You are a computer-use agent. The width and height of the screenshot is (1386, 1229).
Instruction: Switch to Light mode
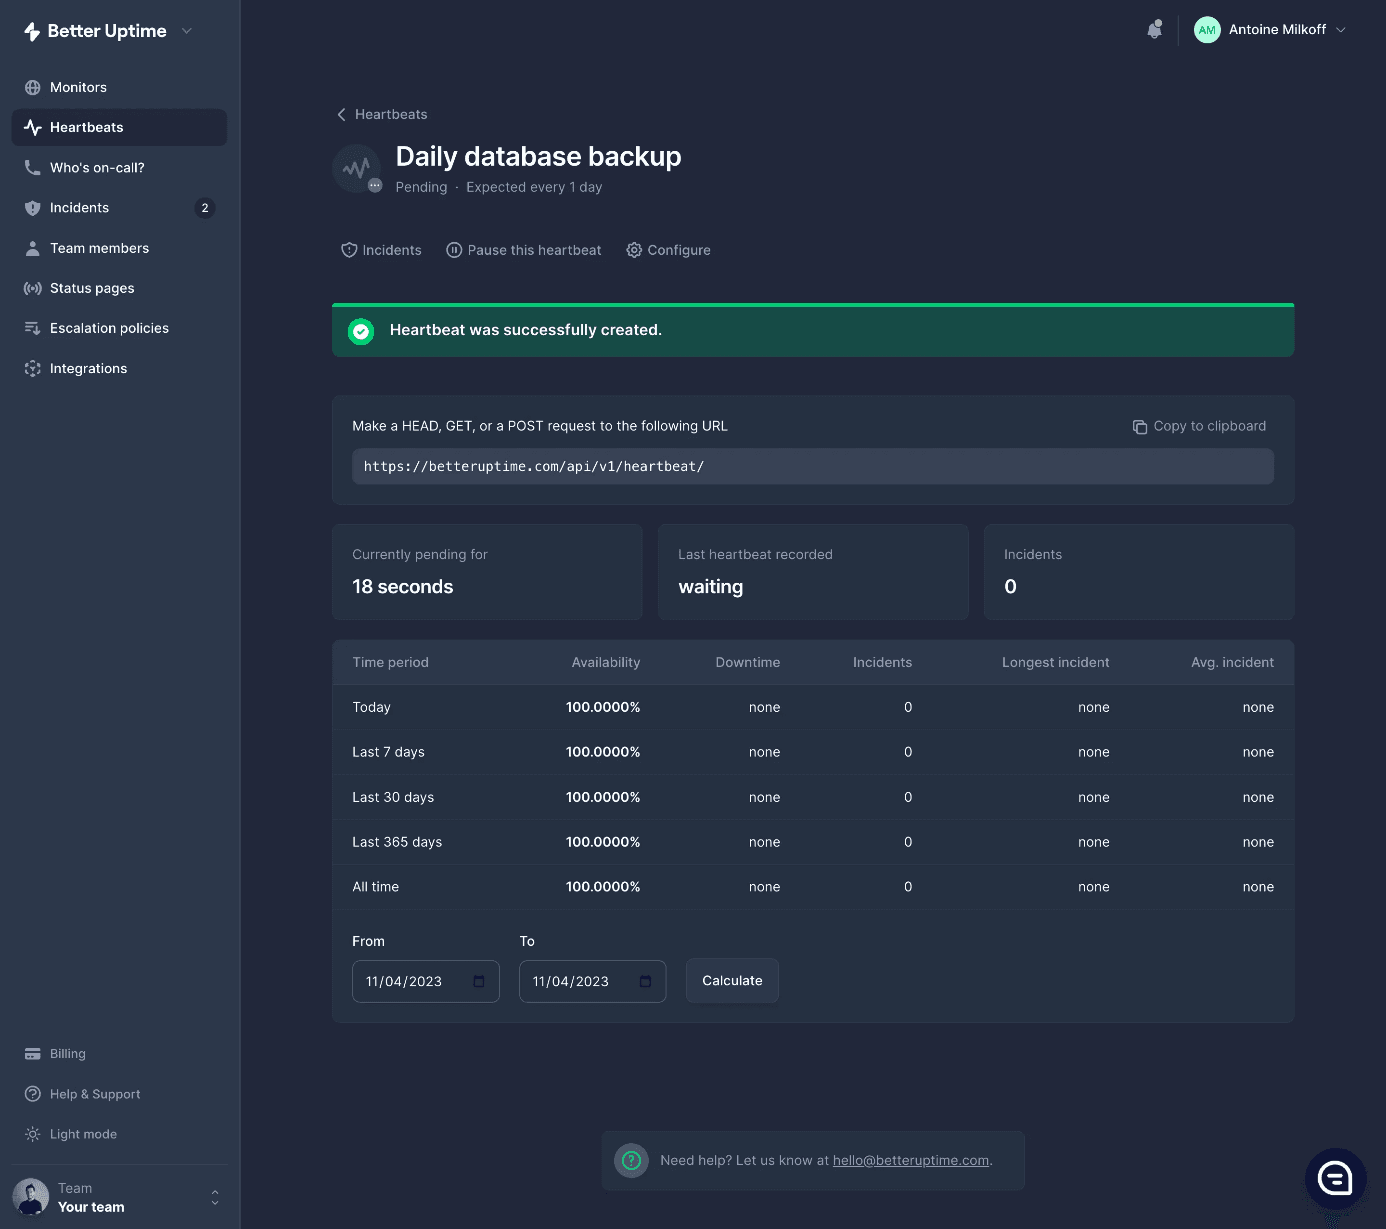[84, 1134]
